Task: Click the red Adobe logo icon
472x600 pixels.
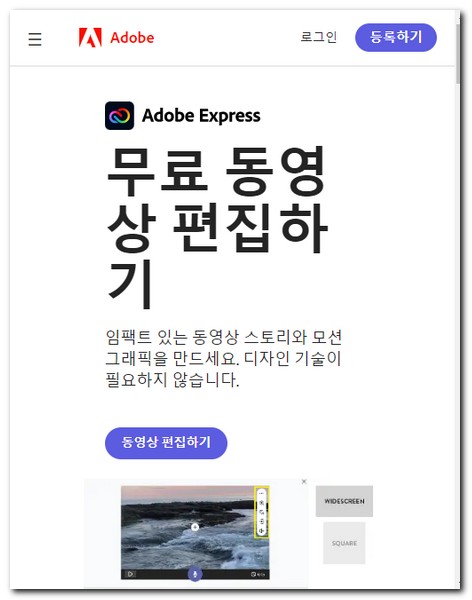Action: tap(90, 38)
